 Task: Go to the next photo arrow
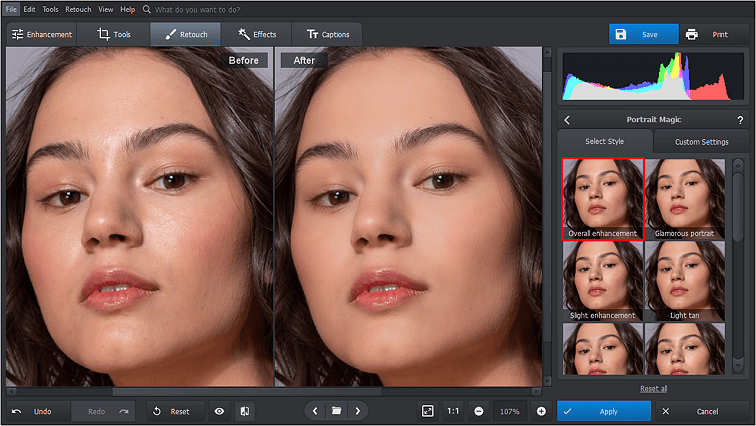358,411
